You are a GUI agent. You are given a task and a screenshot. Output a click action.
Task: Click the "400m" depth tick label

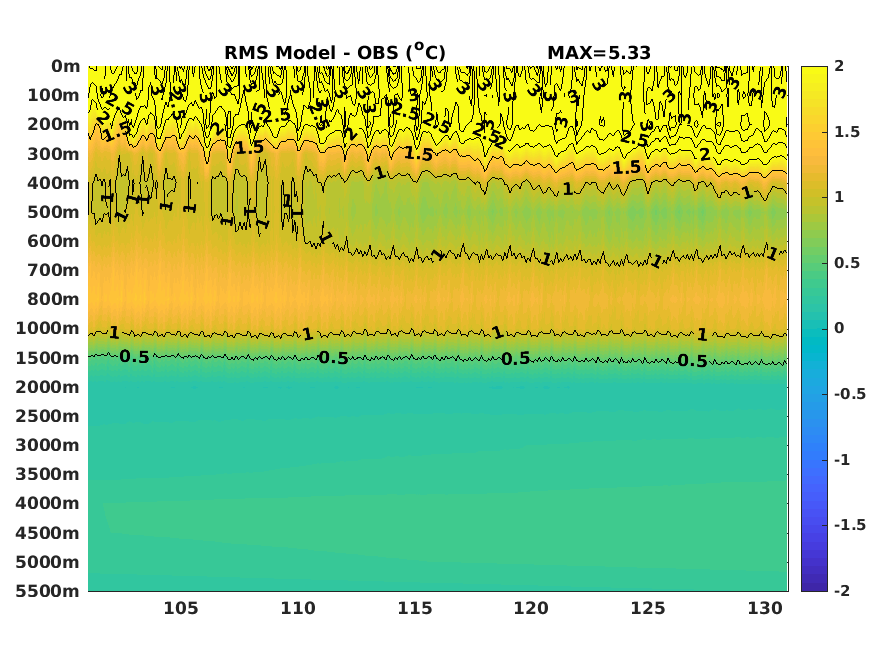point(54,183)
